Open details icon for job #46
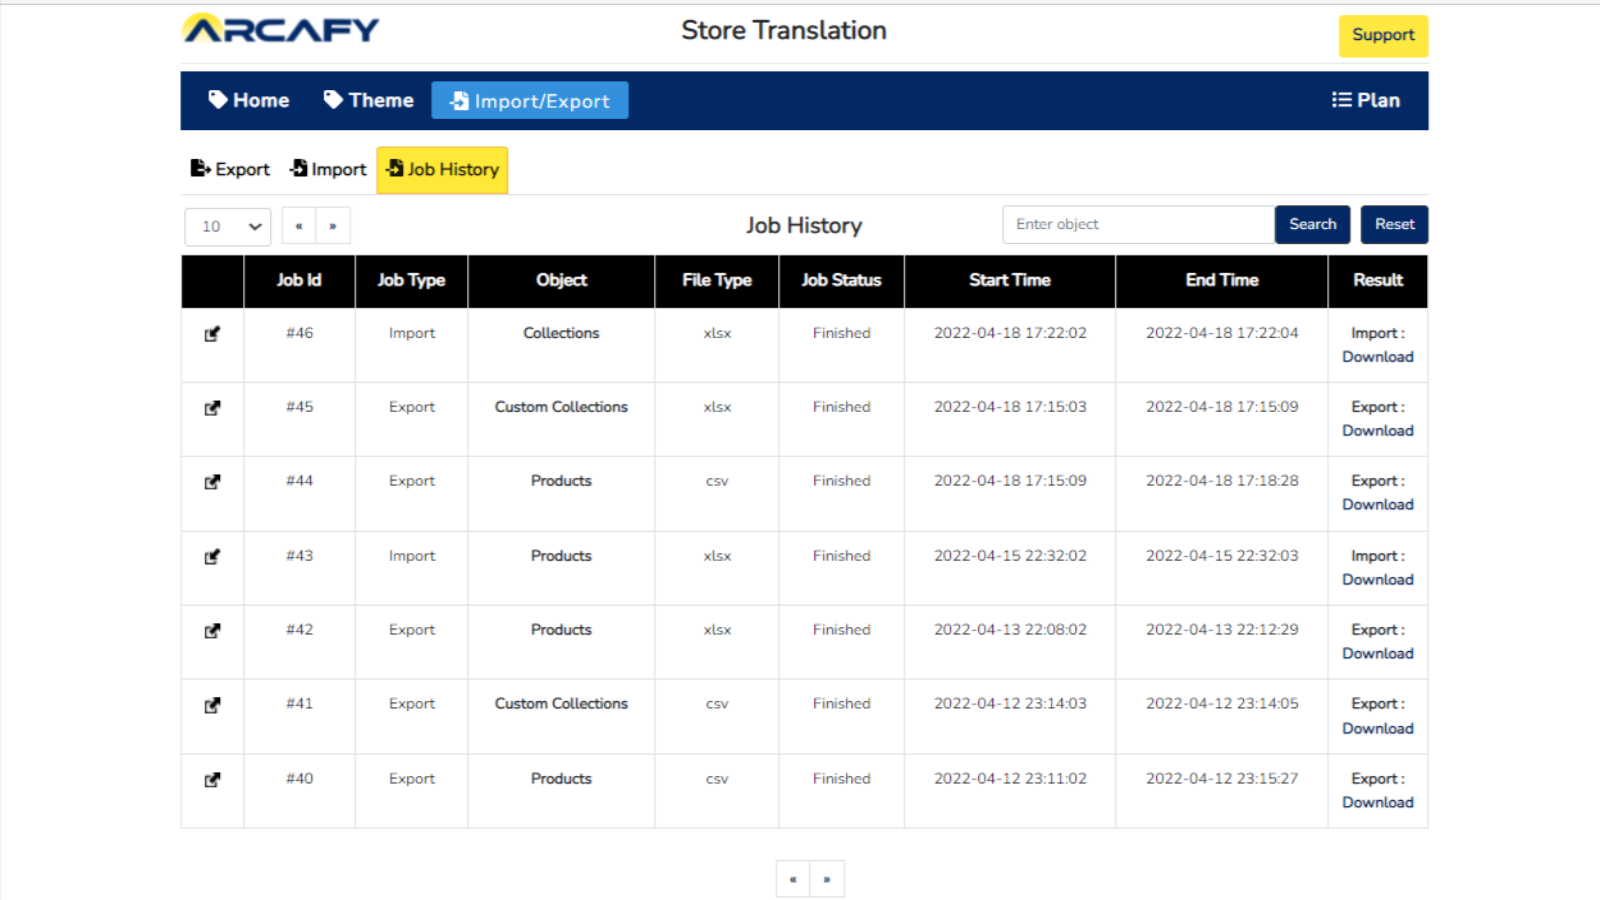The height and width of the screenshot is (900, 1600). pyautogui.click(x=212, y=334)
